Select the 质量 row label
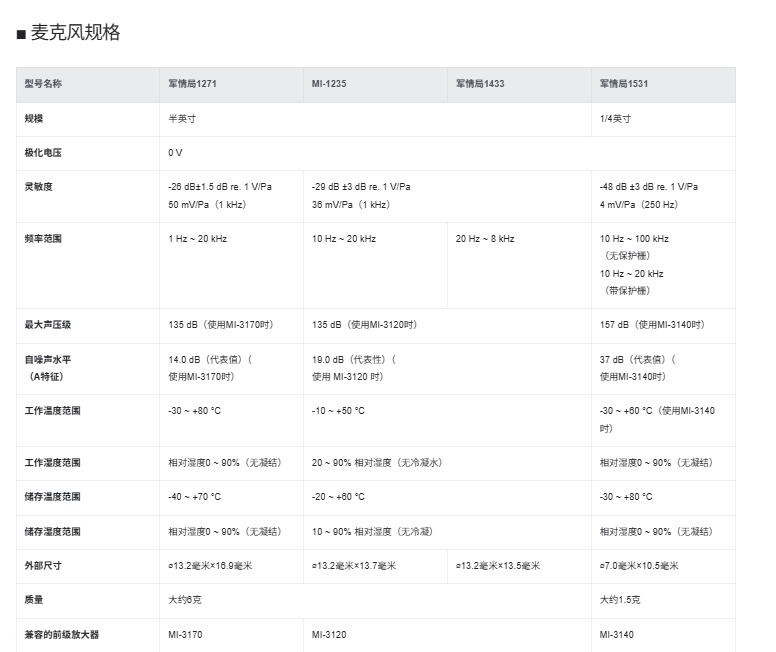The image size is (776, 652). pos(34,600)
